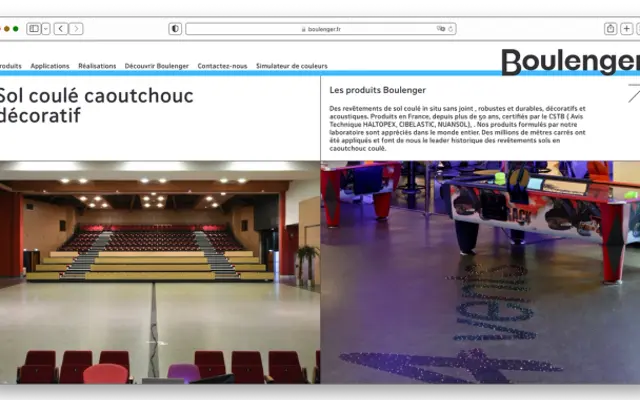Click the green window zoom button
Viewport: 640px width, 400px height.
pyautogui.click(x=16, y=29)
